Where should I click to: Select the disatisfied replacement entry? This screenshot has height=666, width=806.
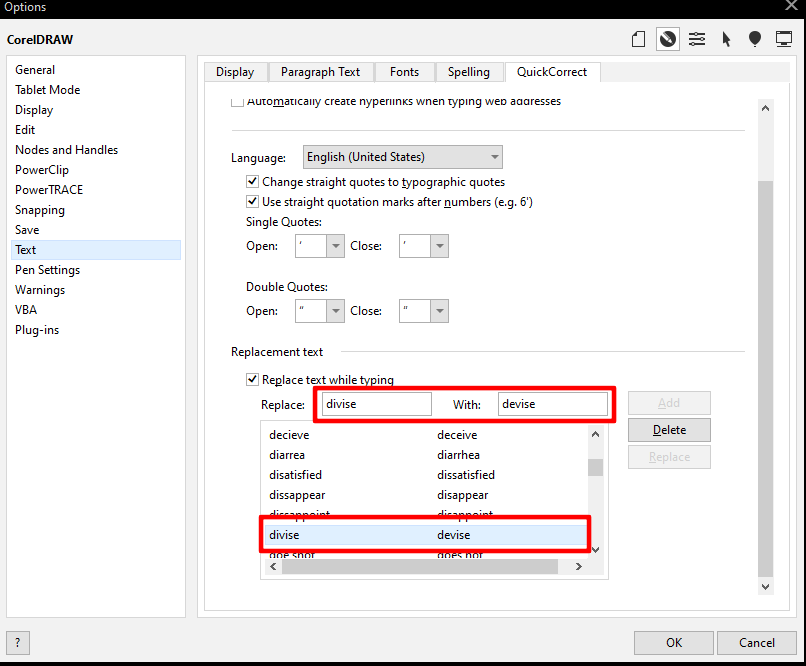(x=425, y=475)
